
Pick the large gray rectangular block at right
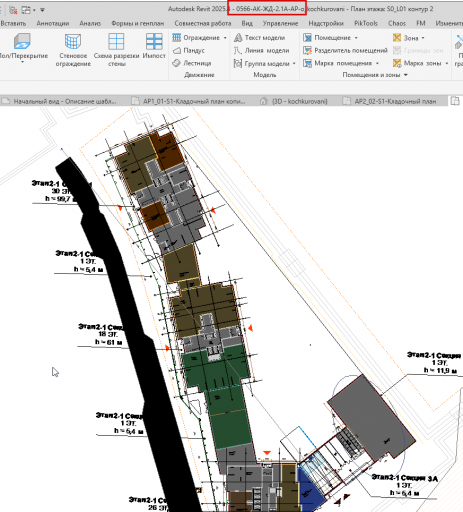[x=373, y=417]
